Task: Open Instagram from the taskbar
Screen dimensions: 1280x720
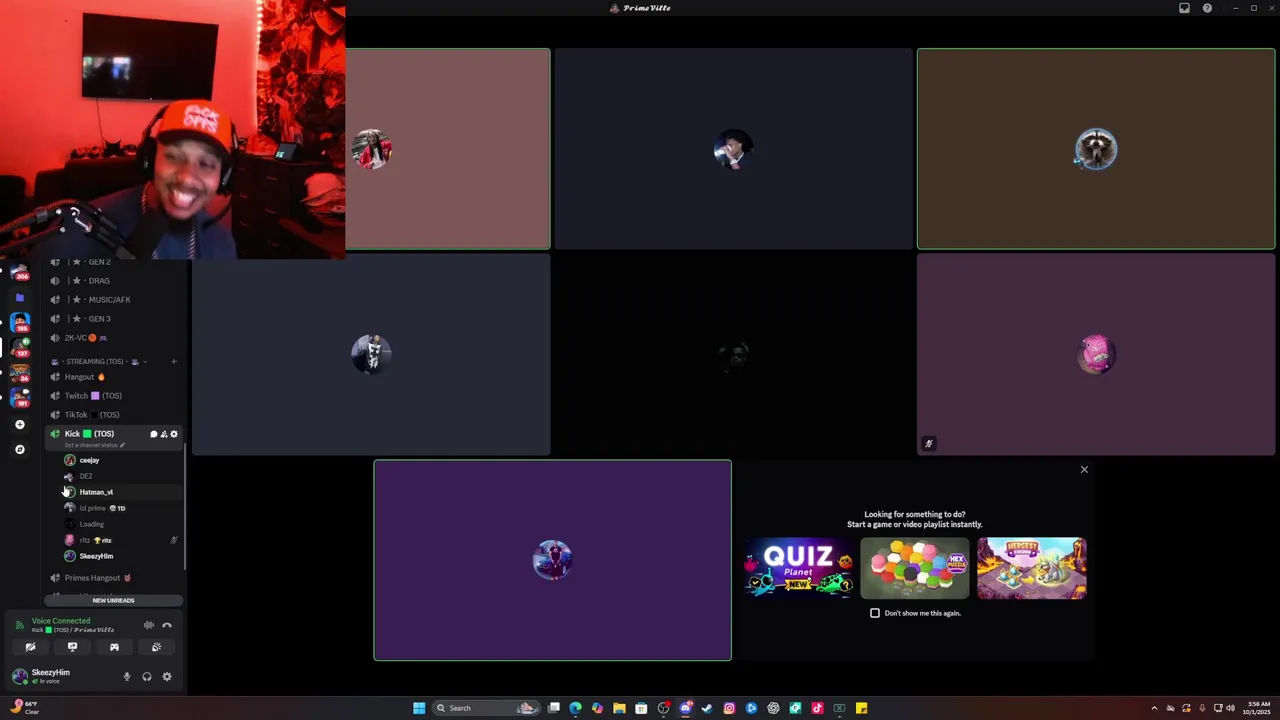Action: (x=729, y=708)
